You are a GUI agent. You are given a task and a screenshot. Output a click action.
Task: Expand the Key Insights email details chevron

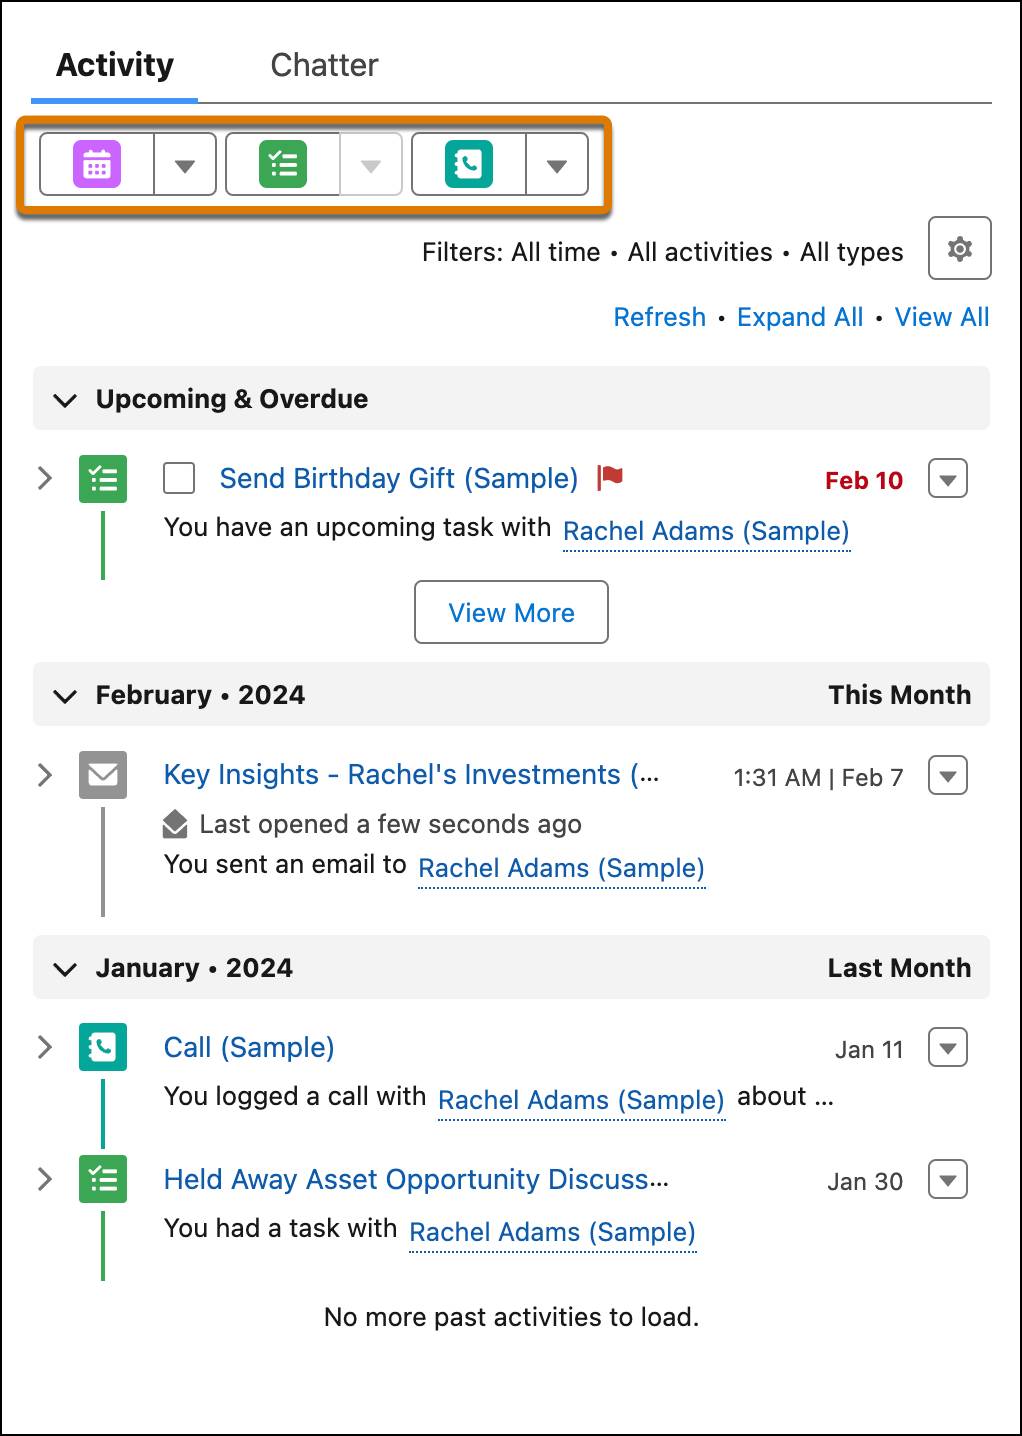[44, 772]
